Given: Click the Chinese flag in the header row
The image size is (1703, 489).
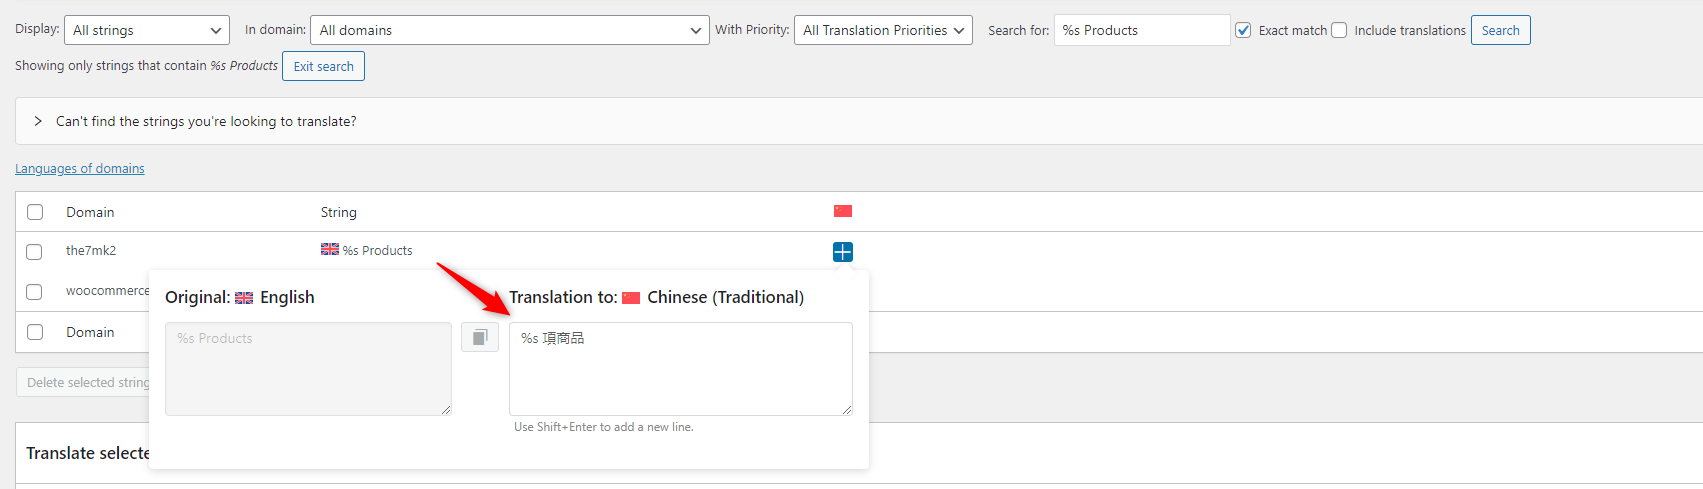Looking at the screenshot, I should pos(843,211).
